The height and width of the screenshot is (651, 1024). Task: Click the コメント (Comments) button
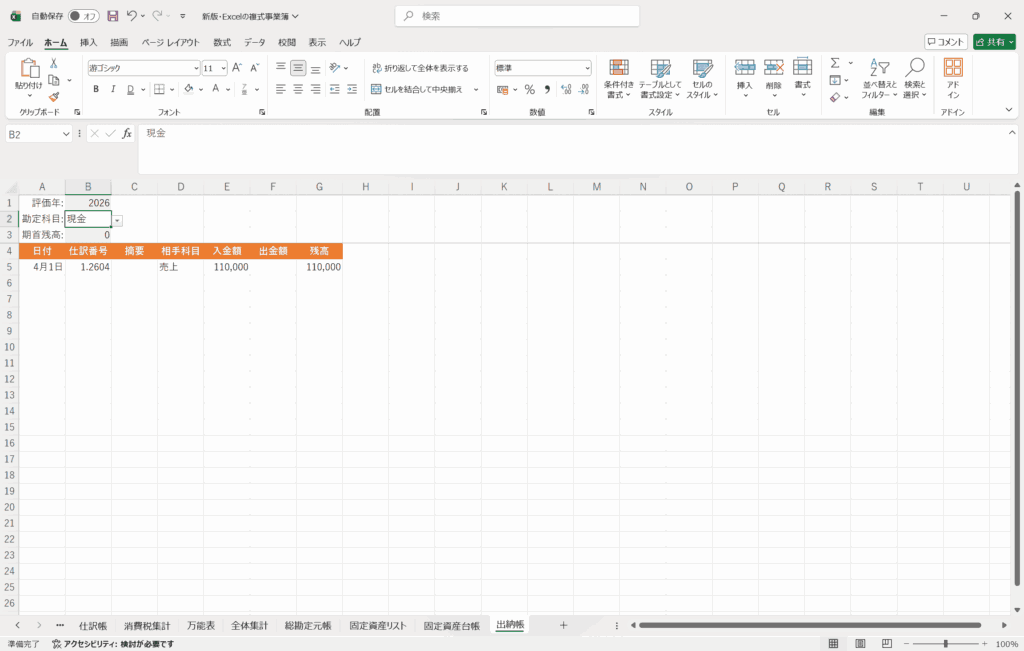[x=945, y=42]
